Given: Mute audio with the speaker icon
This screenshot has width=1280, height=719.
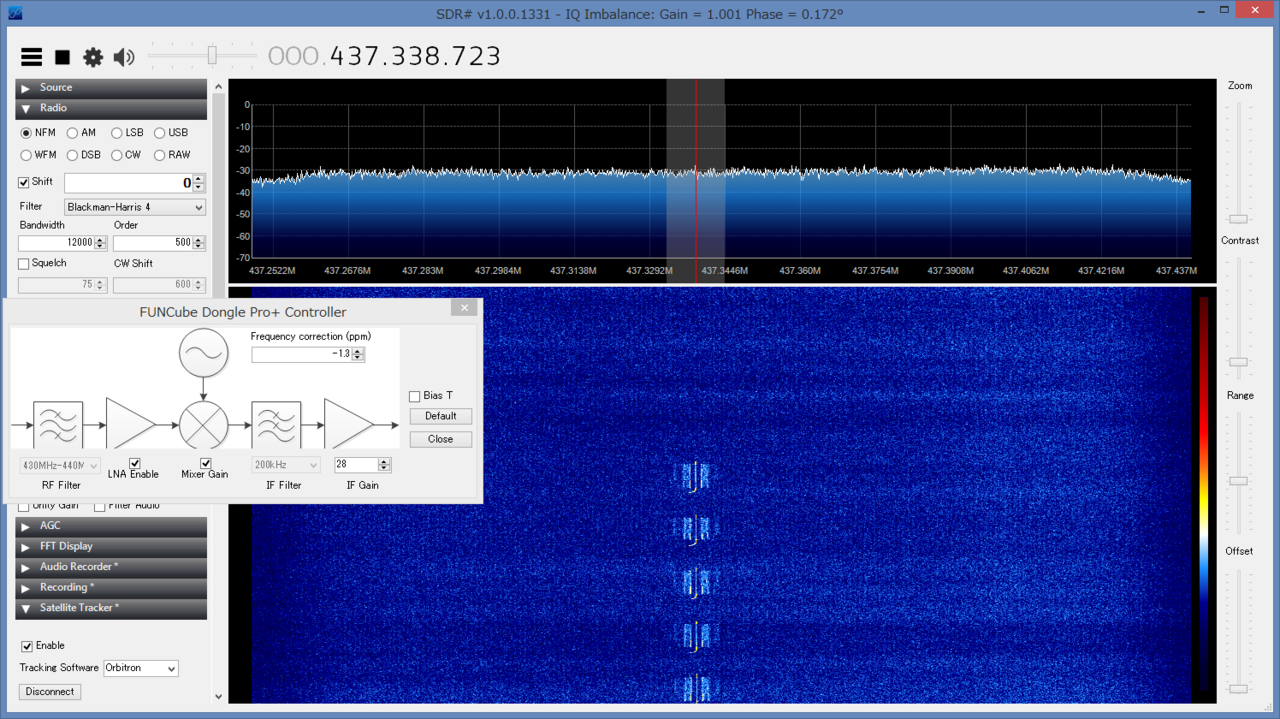Looking at the screenshot, I should (124, 57).
